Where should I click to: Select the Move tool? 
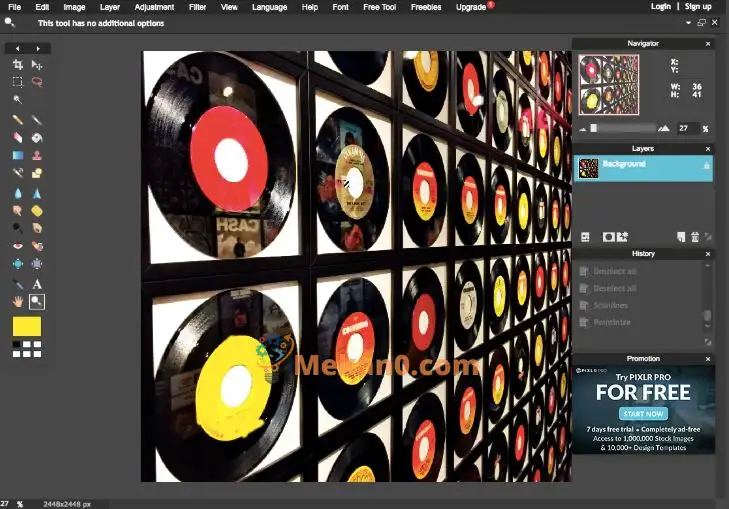point(37,65)
